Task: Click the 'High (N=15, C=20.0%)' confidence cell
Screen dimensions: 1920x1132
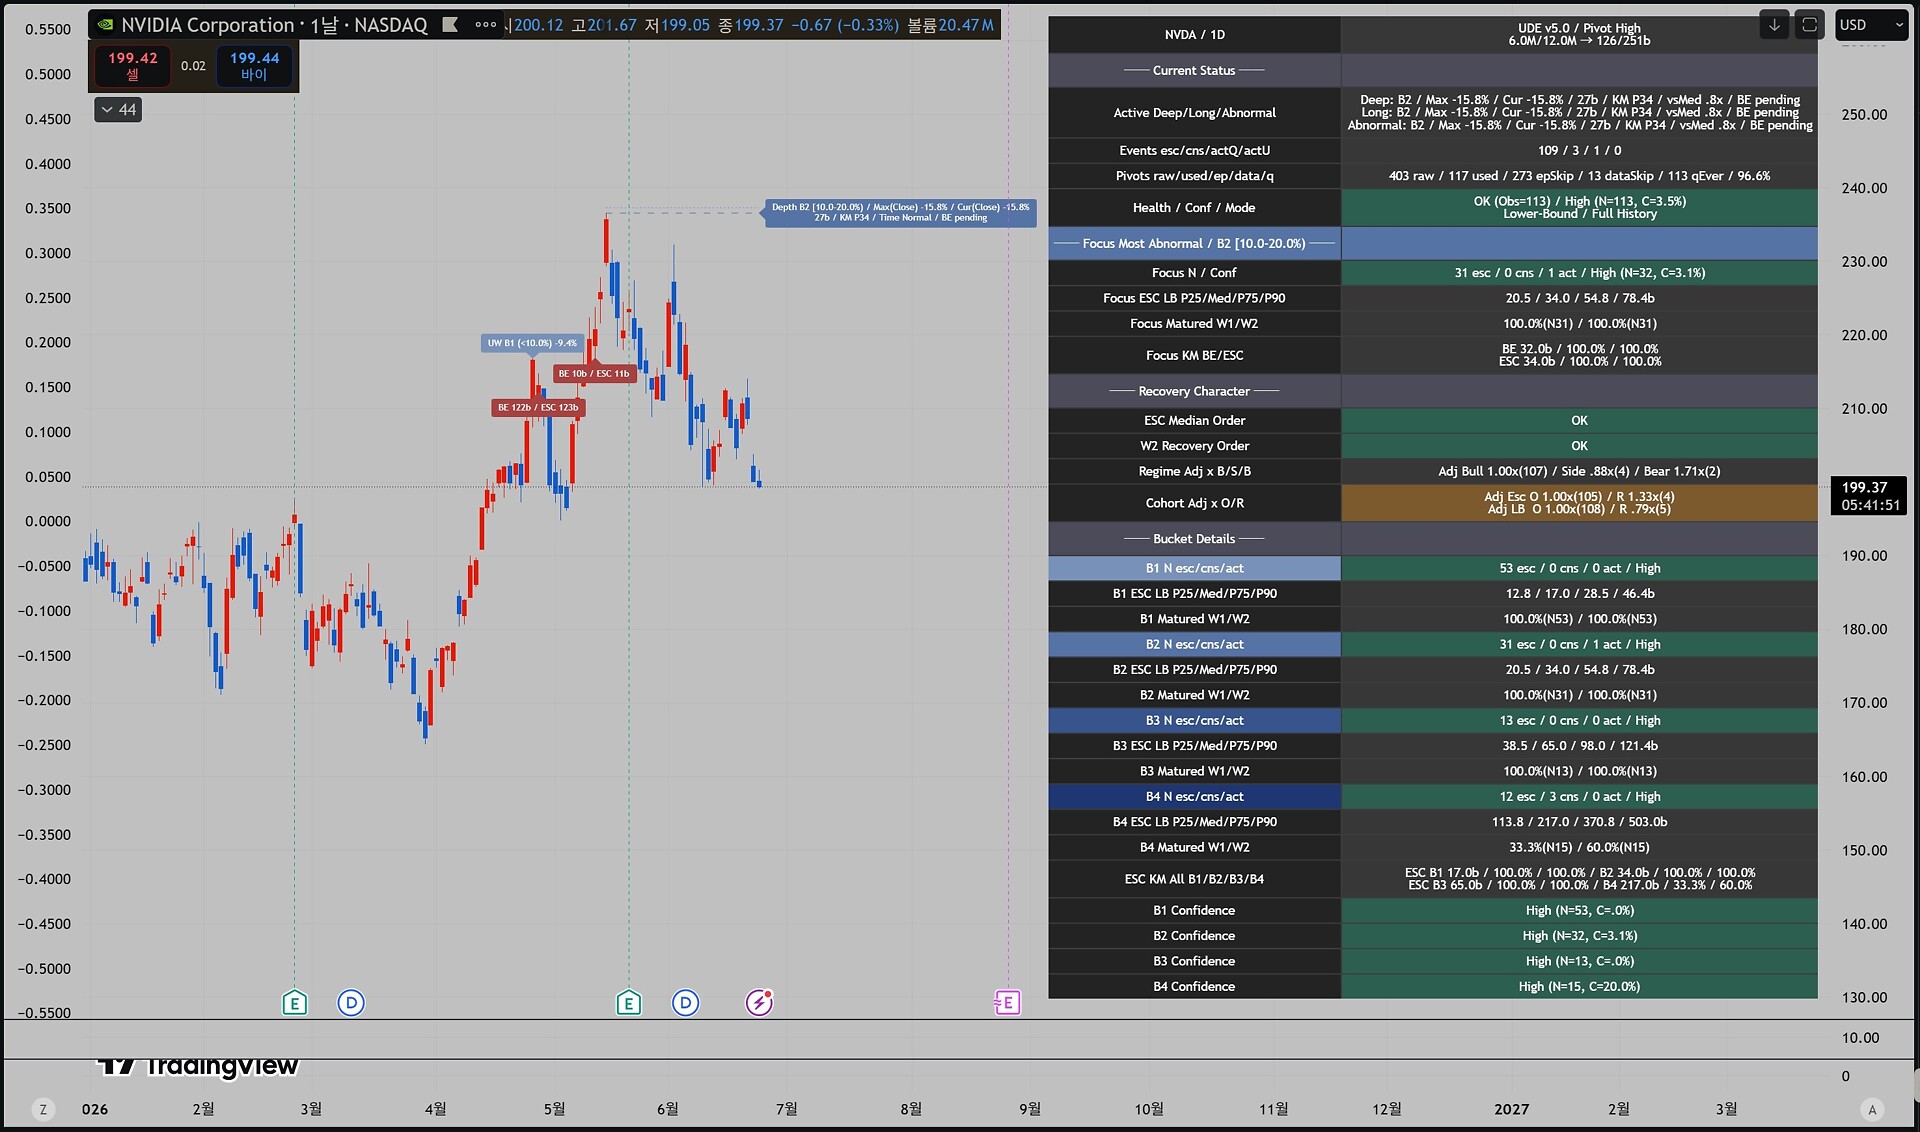Action: [1579, 986]
